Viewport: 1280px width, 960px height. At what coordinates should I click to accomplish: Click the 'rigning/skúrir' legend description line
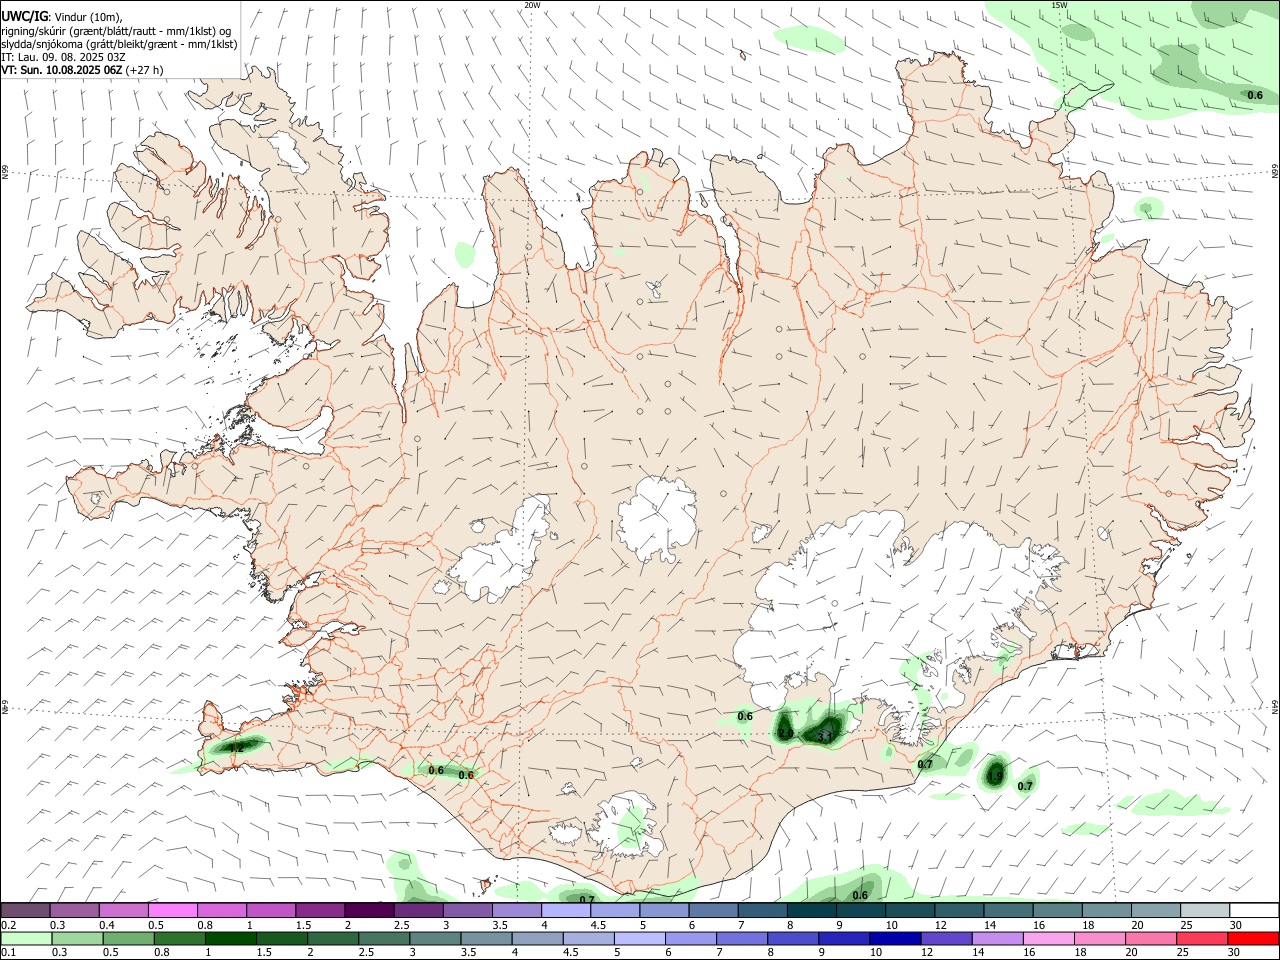pyautogui.click(x=116, y=31)
